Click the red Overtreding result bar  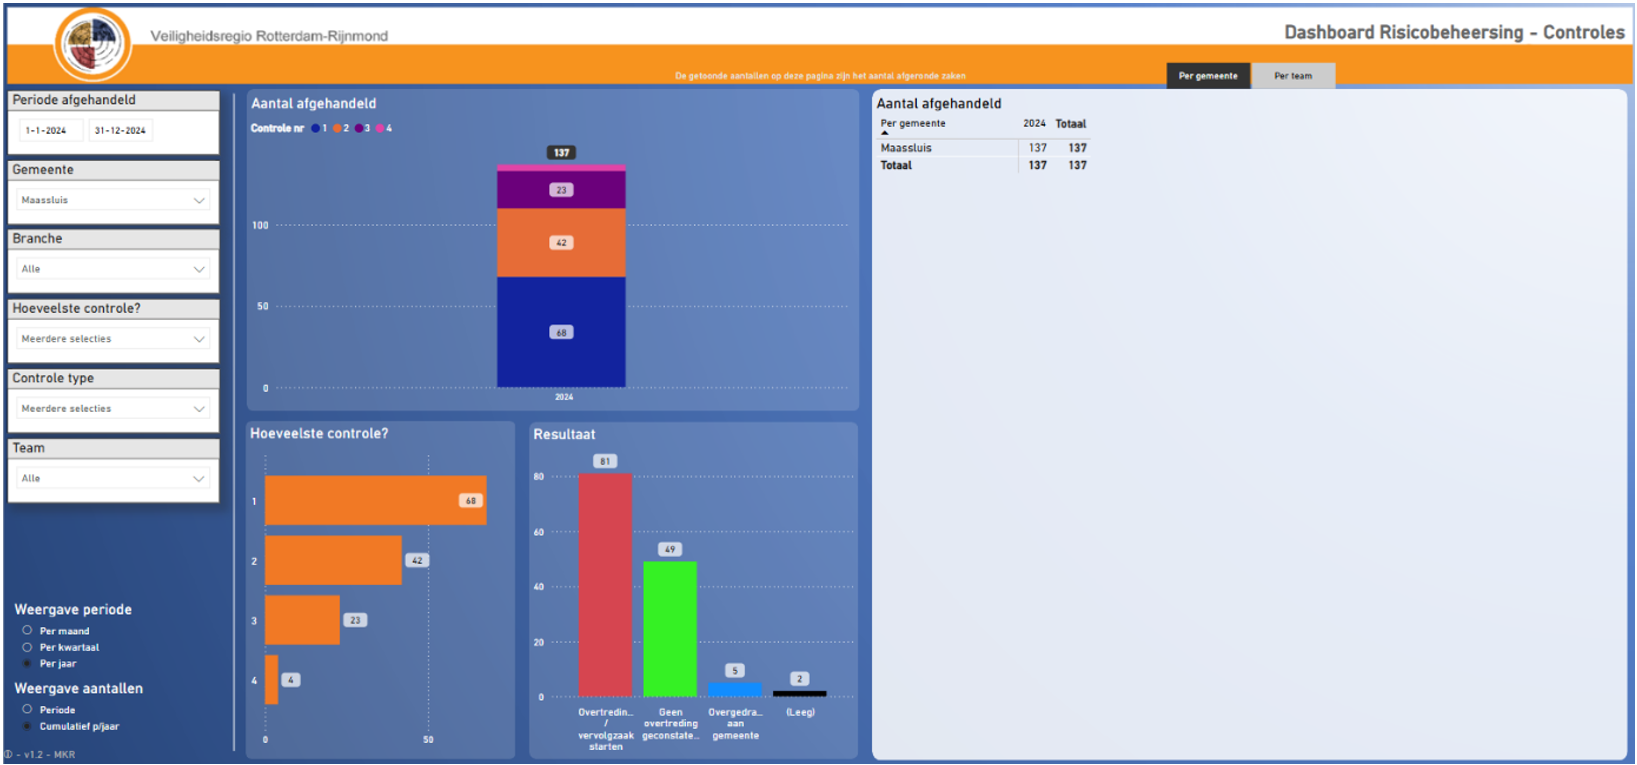605,584
